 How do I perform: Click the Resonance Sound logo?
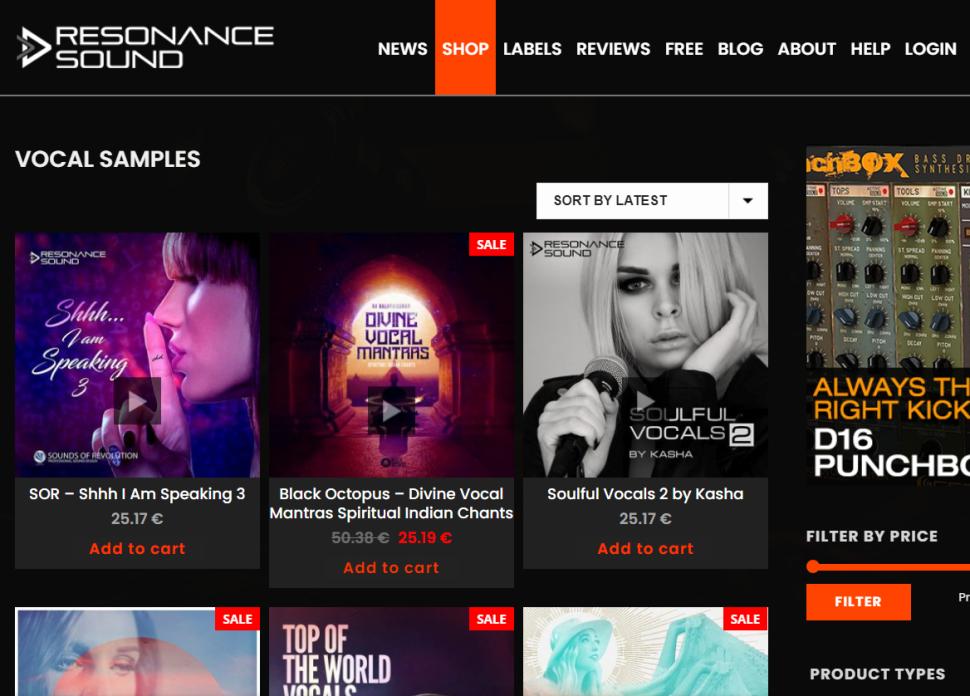point(145,47)
